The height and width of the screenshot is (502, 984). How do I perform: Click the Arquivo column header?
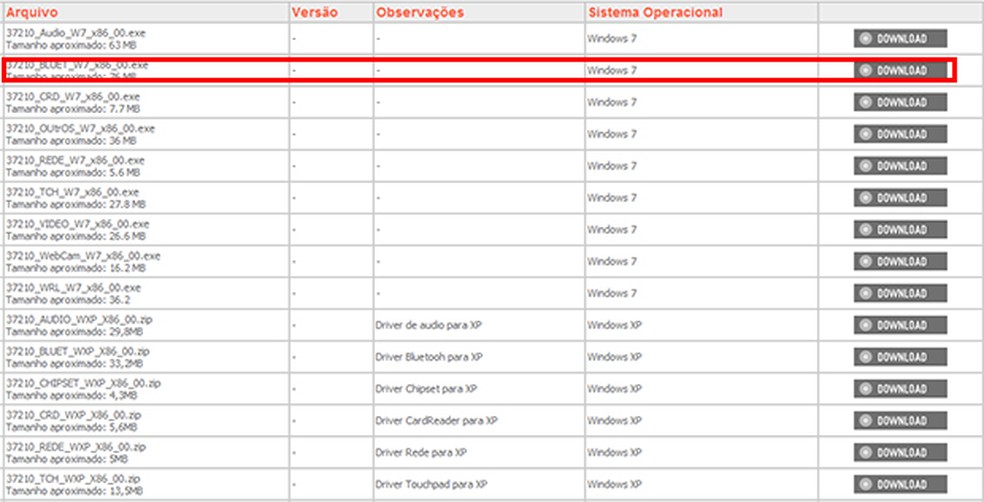32,13
